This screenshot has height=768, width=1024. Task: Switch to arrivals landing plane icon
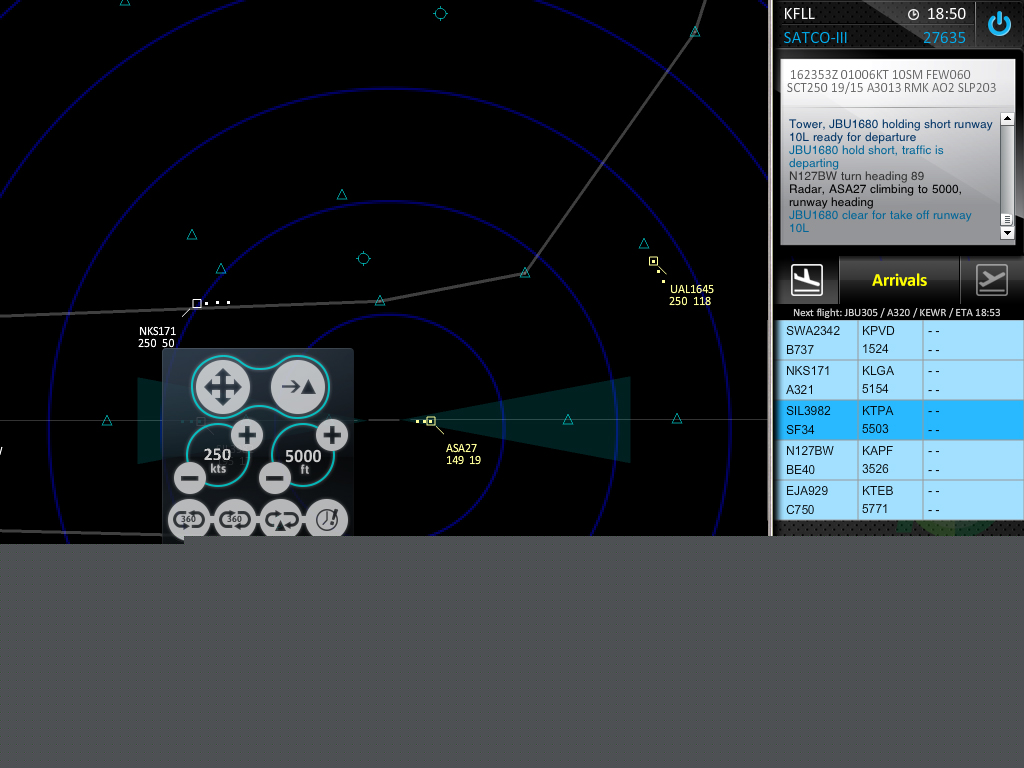point(806,280)
